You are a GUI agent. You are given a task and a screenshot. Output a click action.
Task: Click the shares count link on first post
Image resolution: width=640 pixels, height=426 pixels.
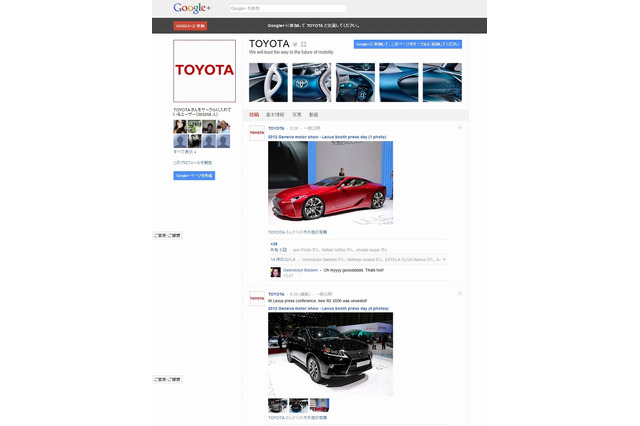(x=278, y=250)
